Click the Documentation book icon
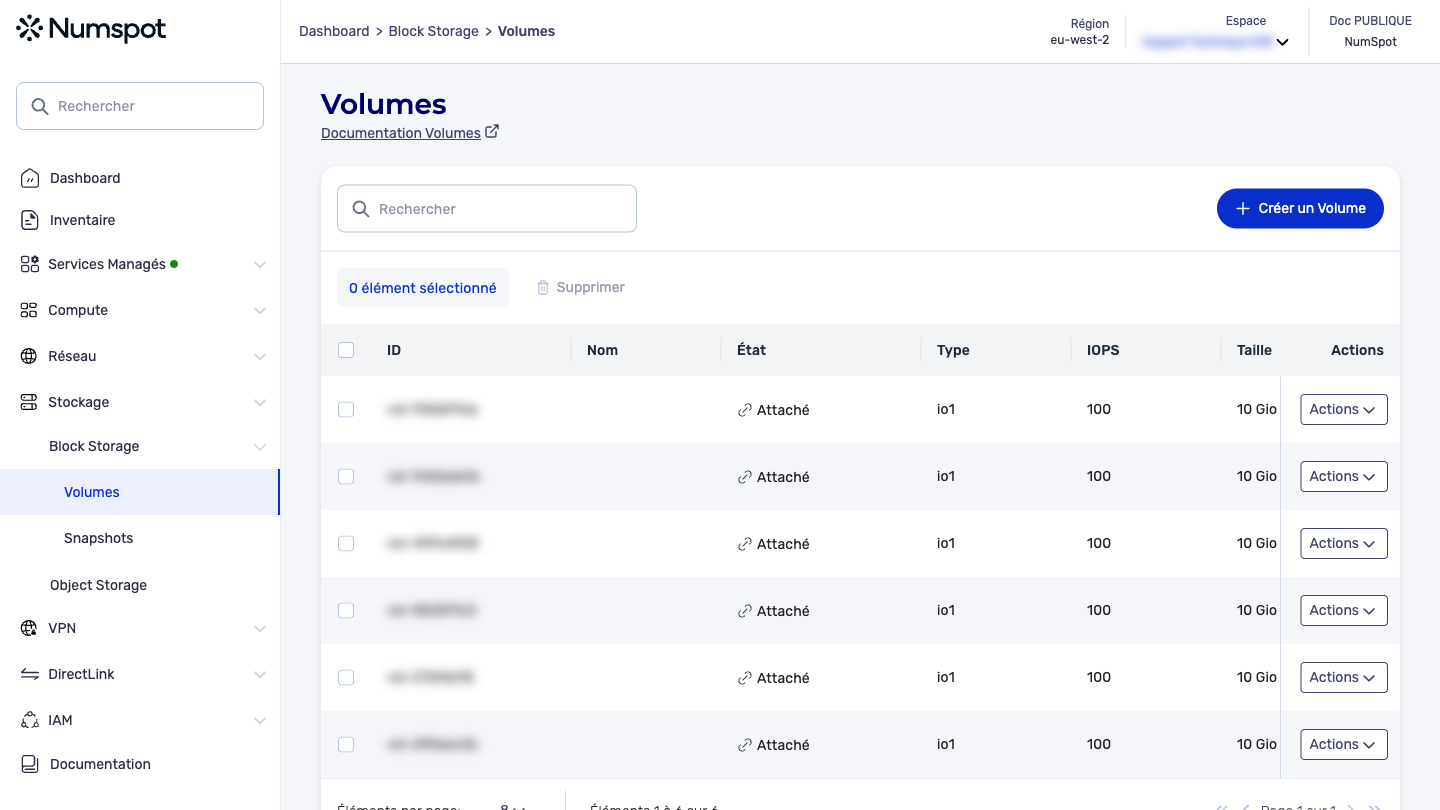The image size is (1440, 810). coord(30,764)
